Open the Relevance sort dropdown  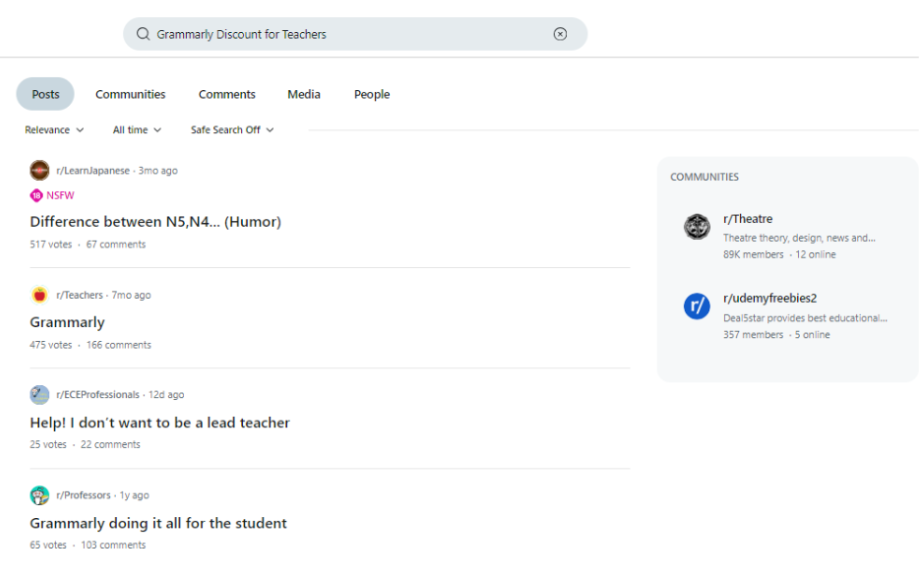54,130
